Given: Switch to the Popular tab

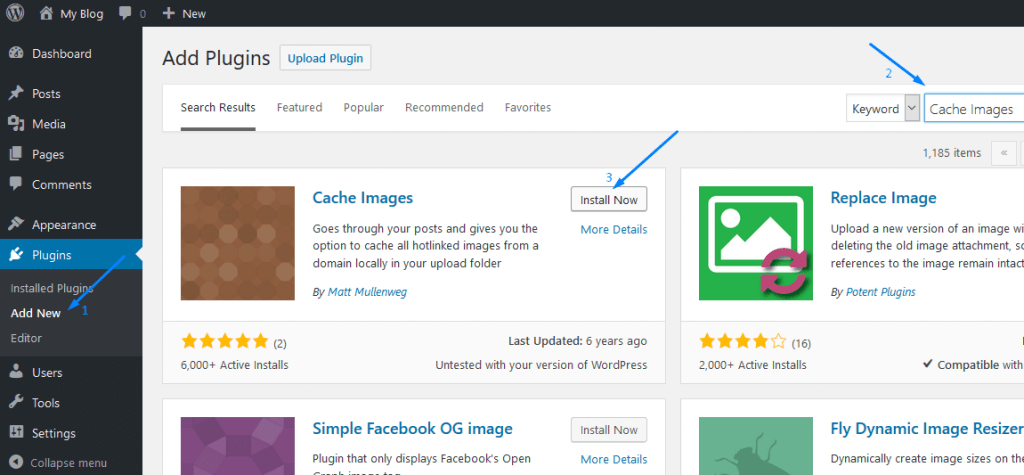Looking at the screenshot, I should (364, 108).
